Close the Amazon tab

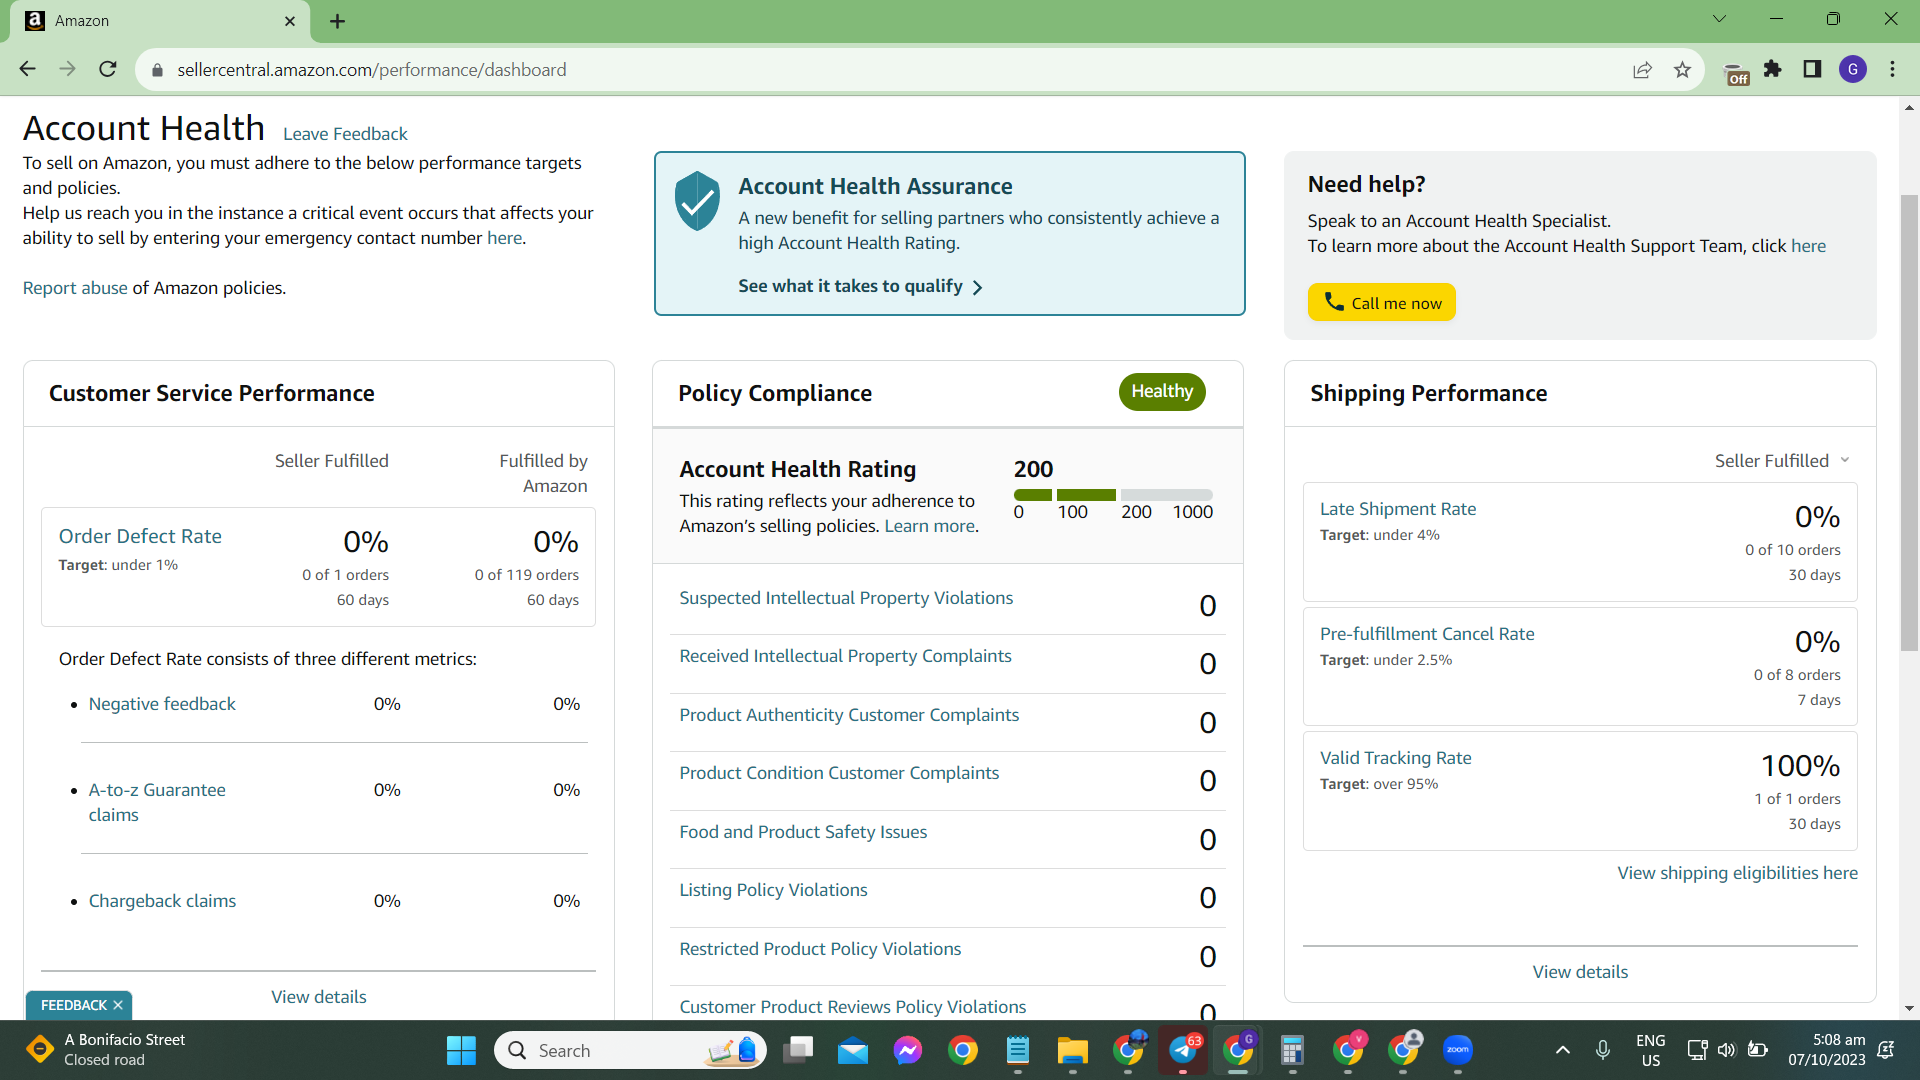(290, 21)
